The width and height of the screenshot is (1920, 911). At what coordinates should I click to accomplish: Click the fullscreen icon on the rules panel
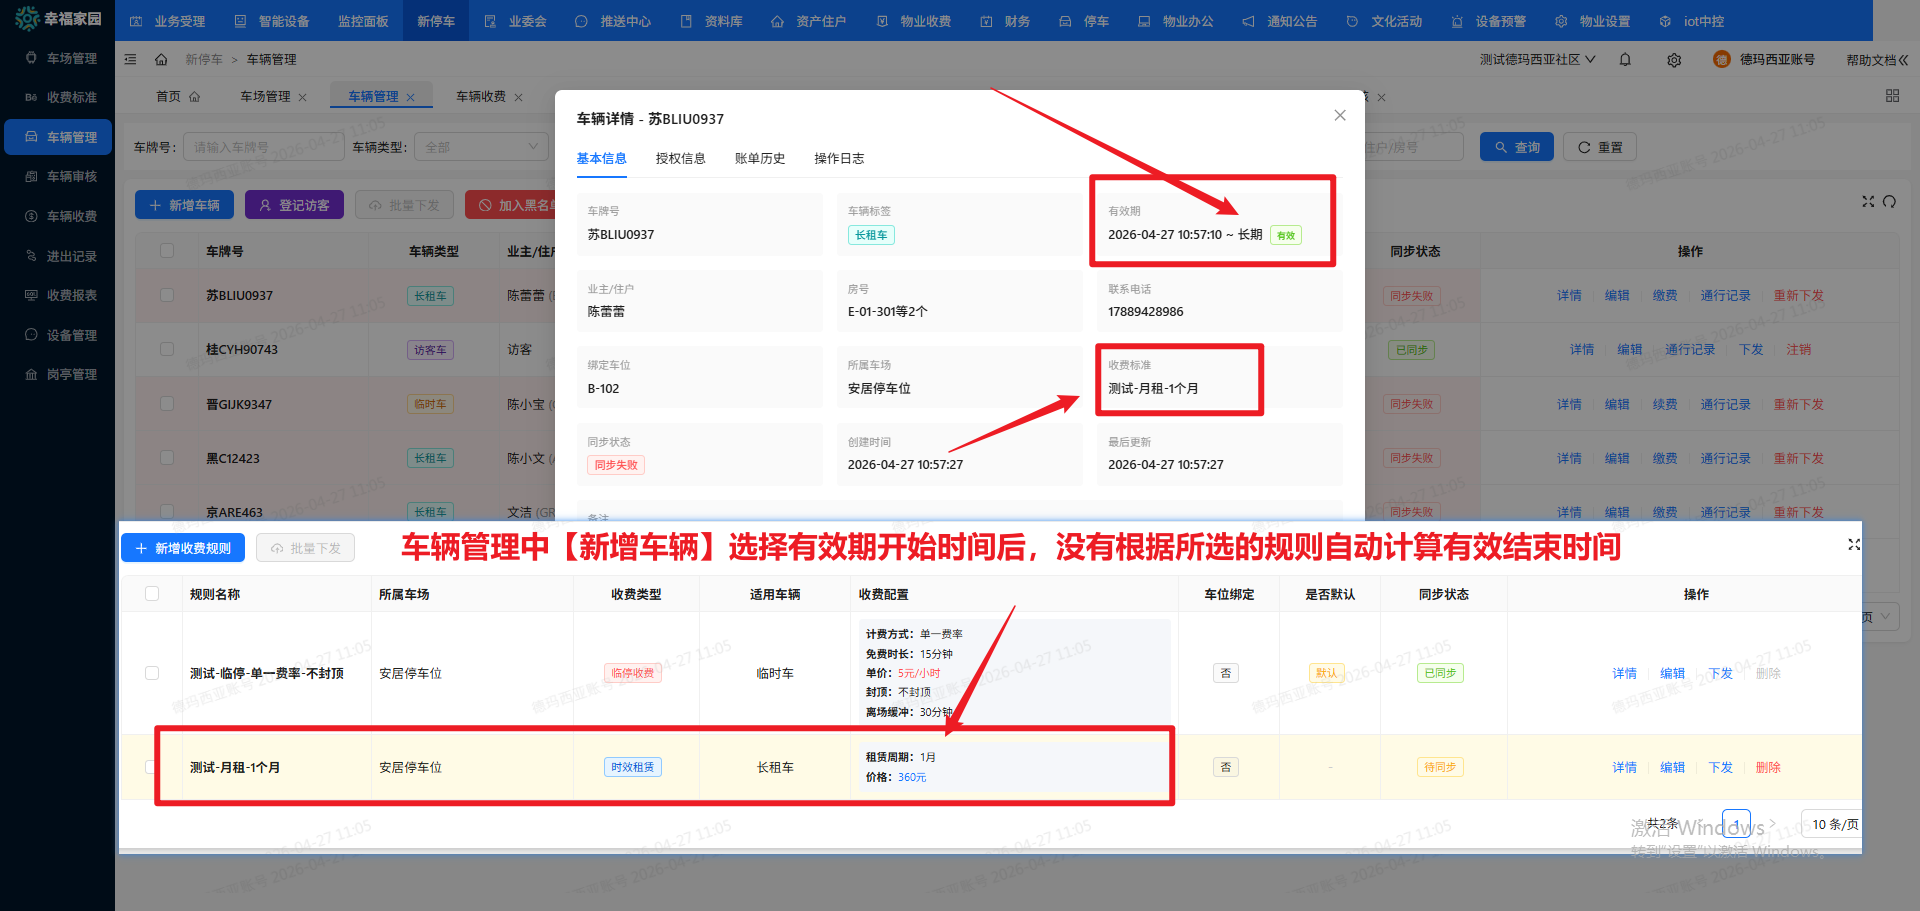point(1854,545)
